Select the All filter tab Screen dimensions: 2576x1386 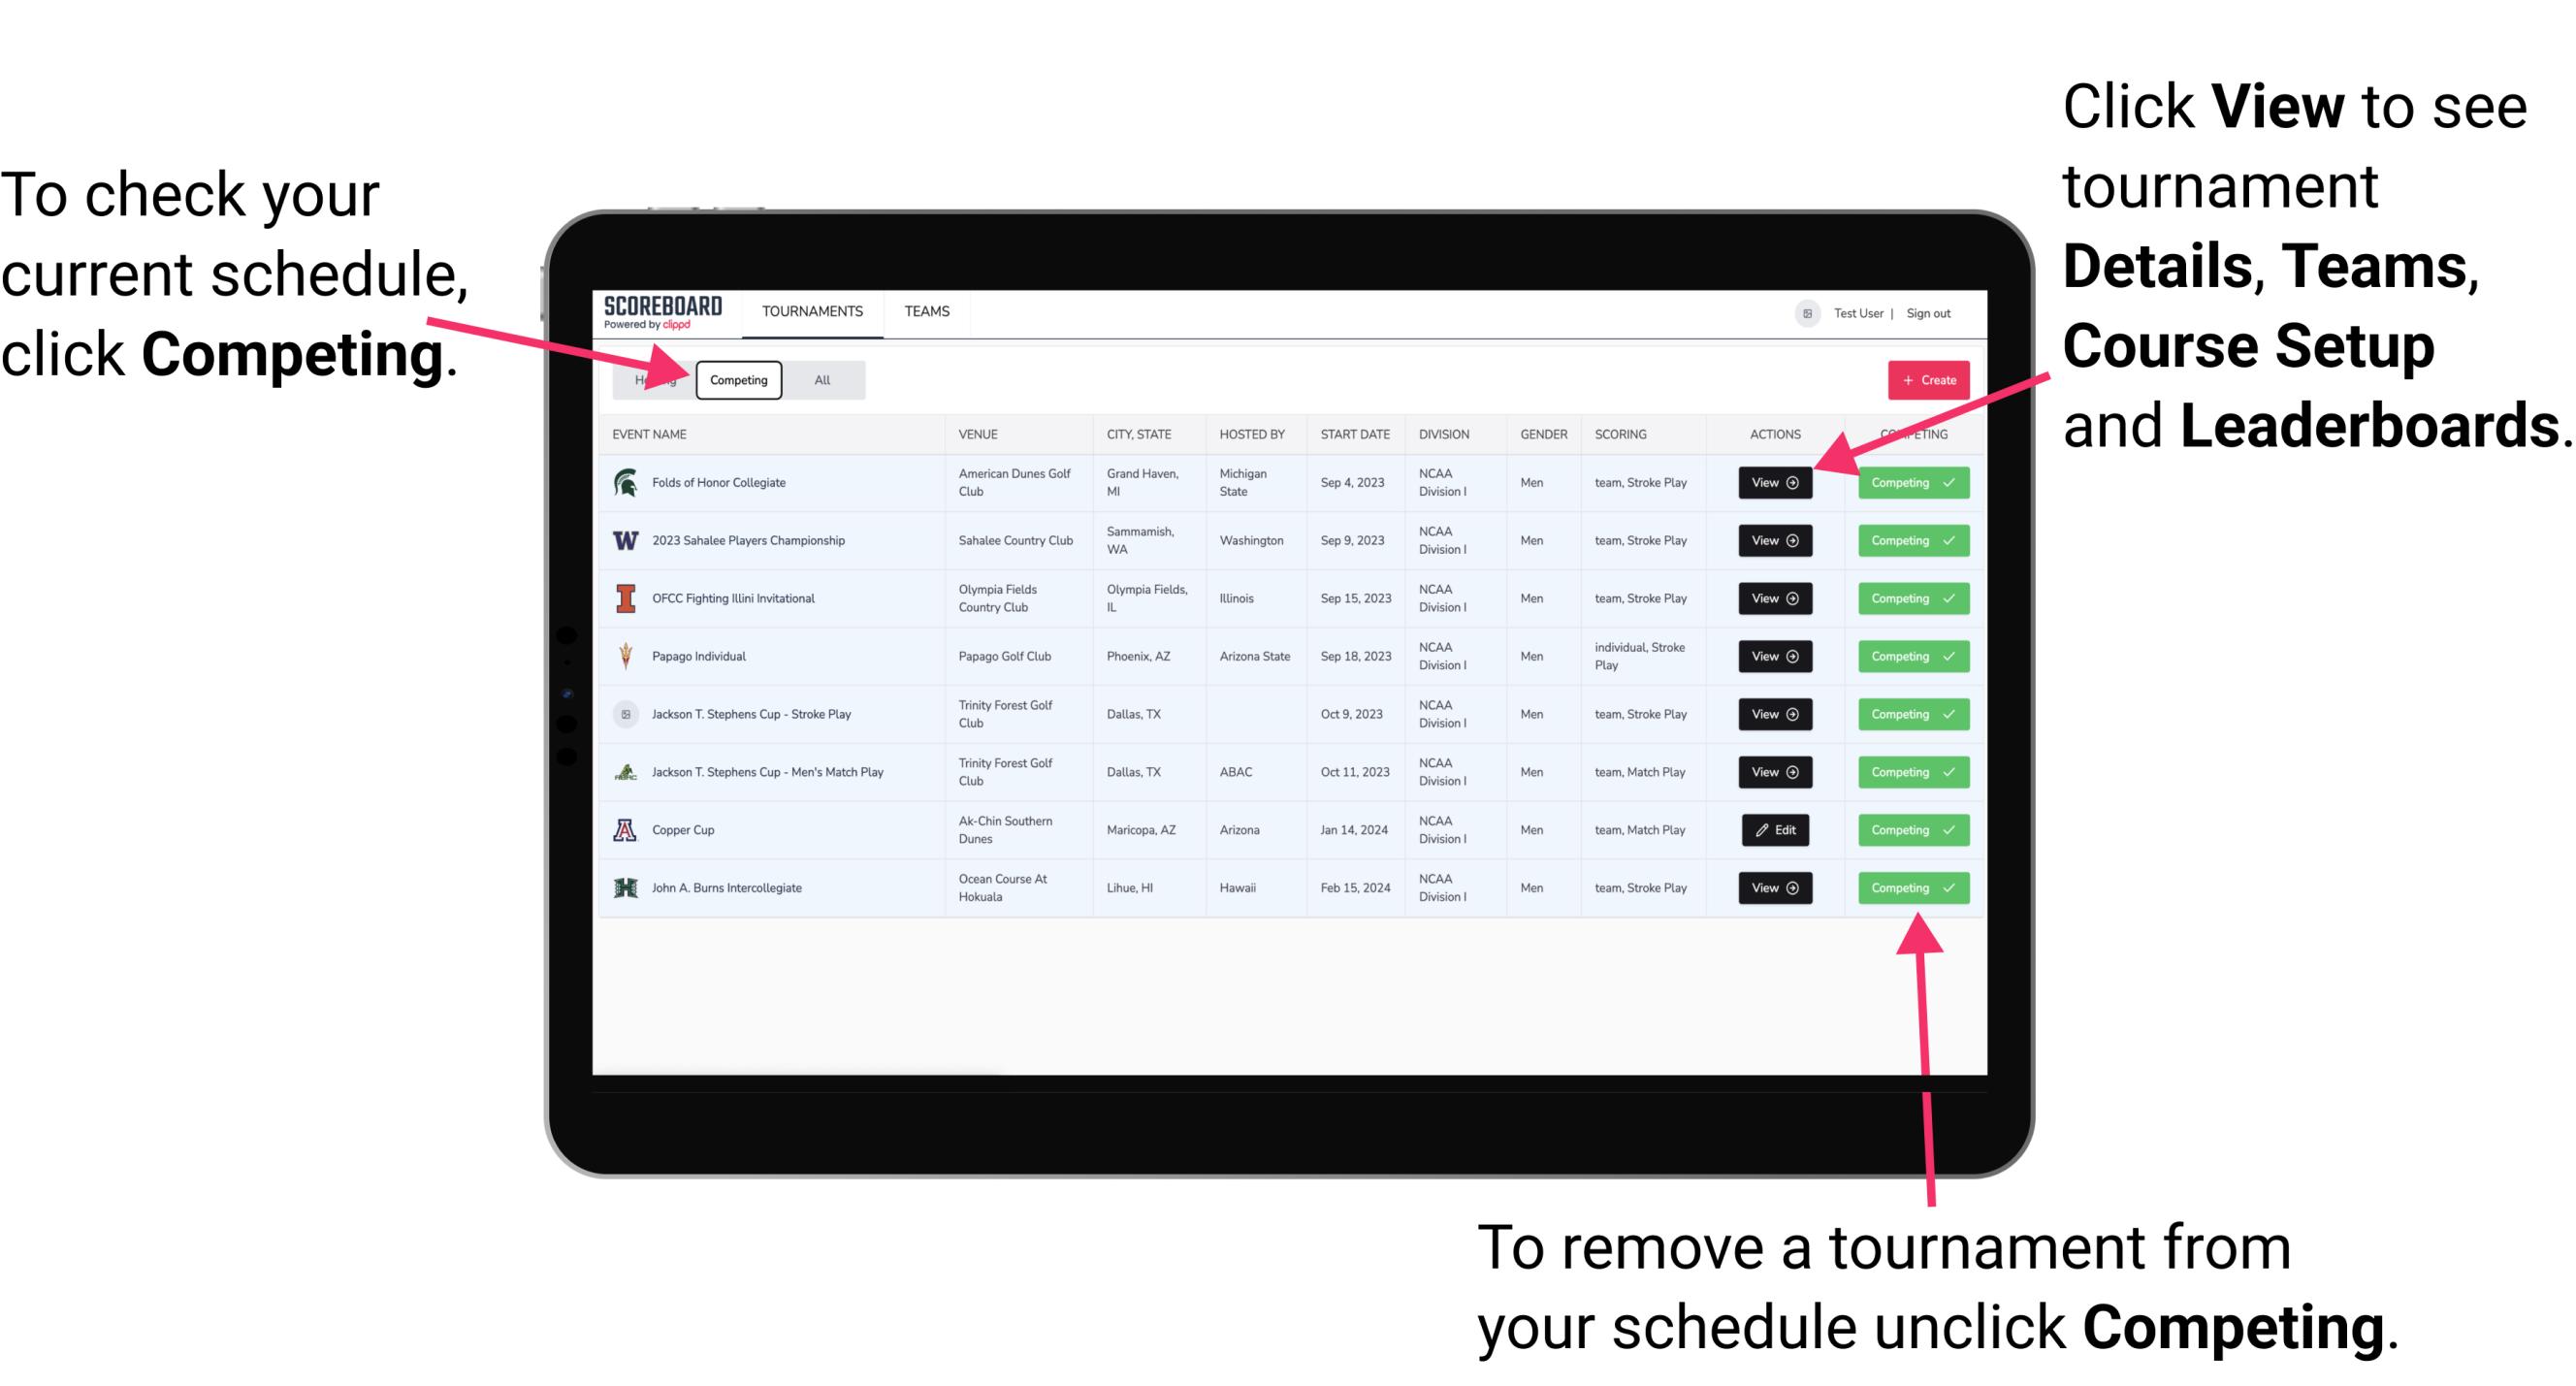coord(819,379)
